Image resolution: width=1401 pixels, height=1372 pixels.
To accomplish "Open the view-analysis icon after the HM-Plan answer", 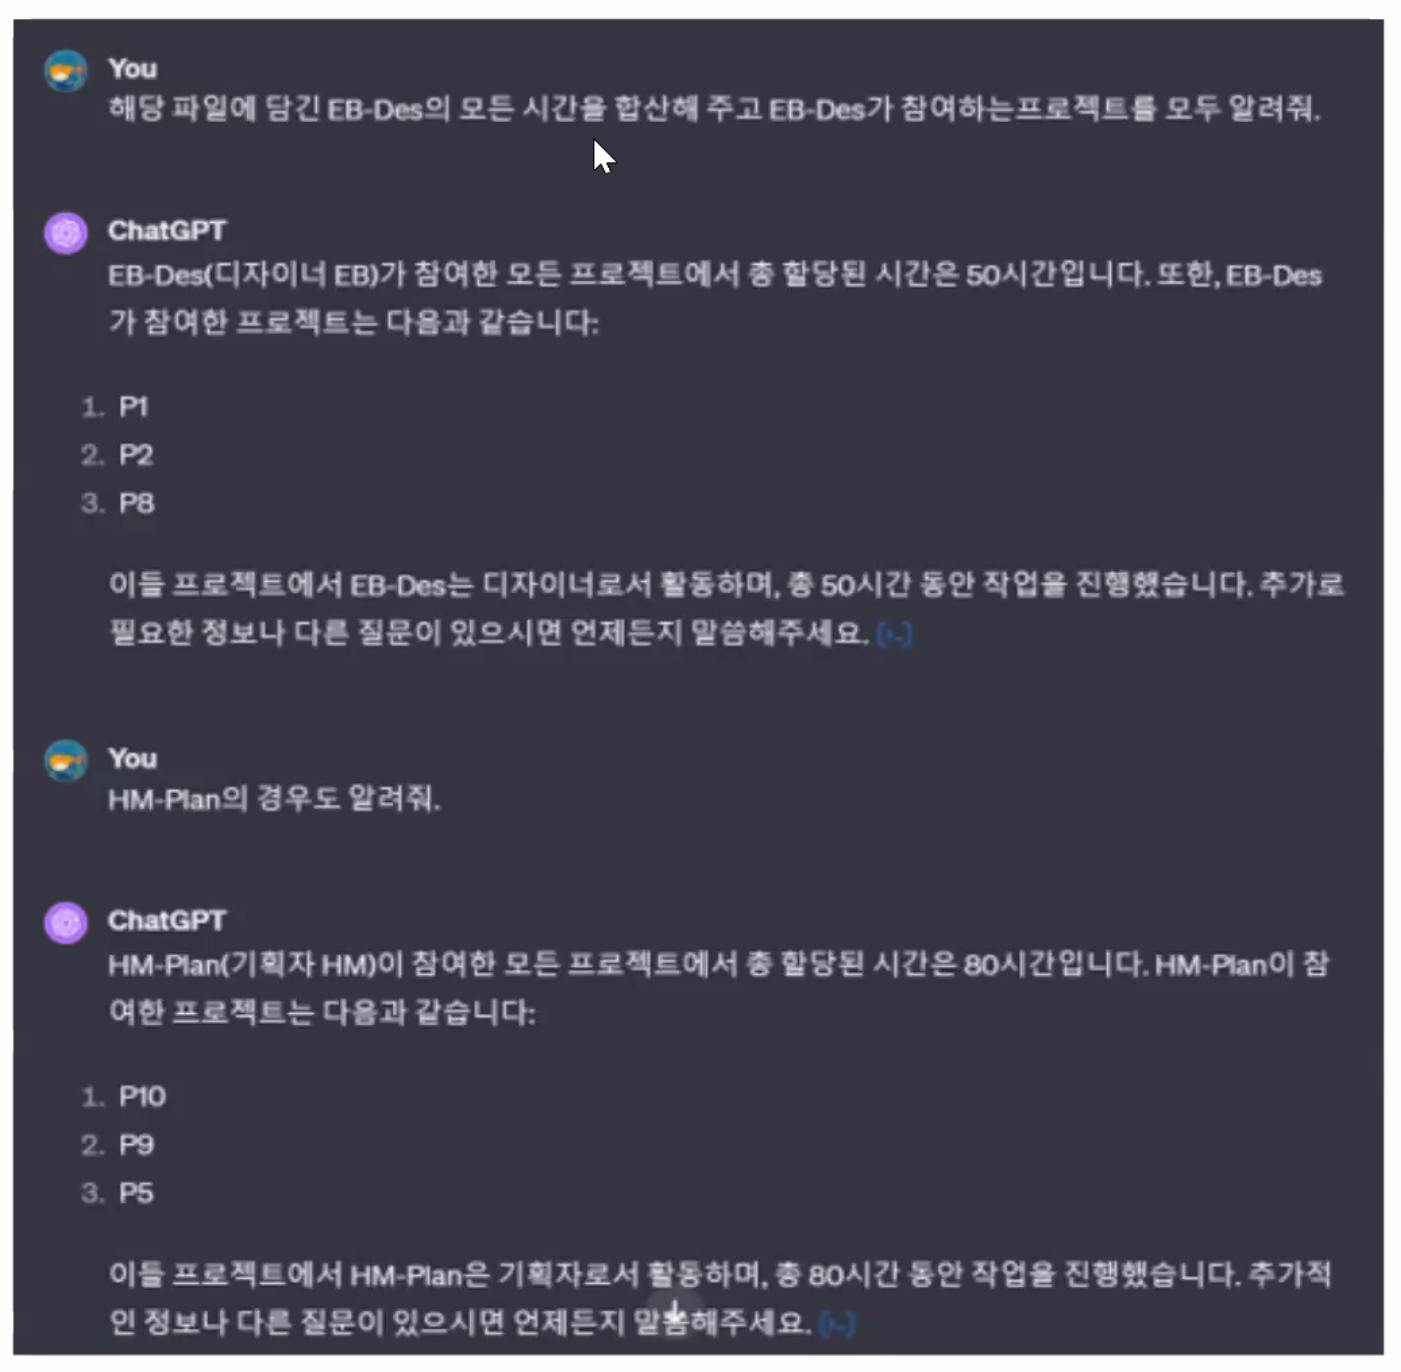I will point(837,1324).
